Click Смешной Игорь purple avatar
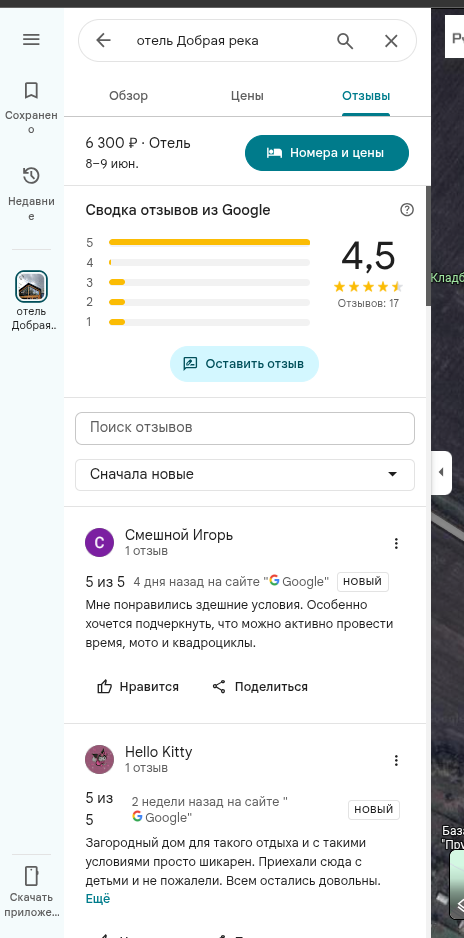464x938 pixels. click(x=100, y=543)
